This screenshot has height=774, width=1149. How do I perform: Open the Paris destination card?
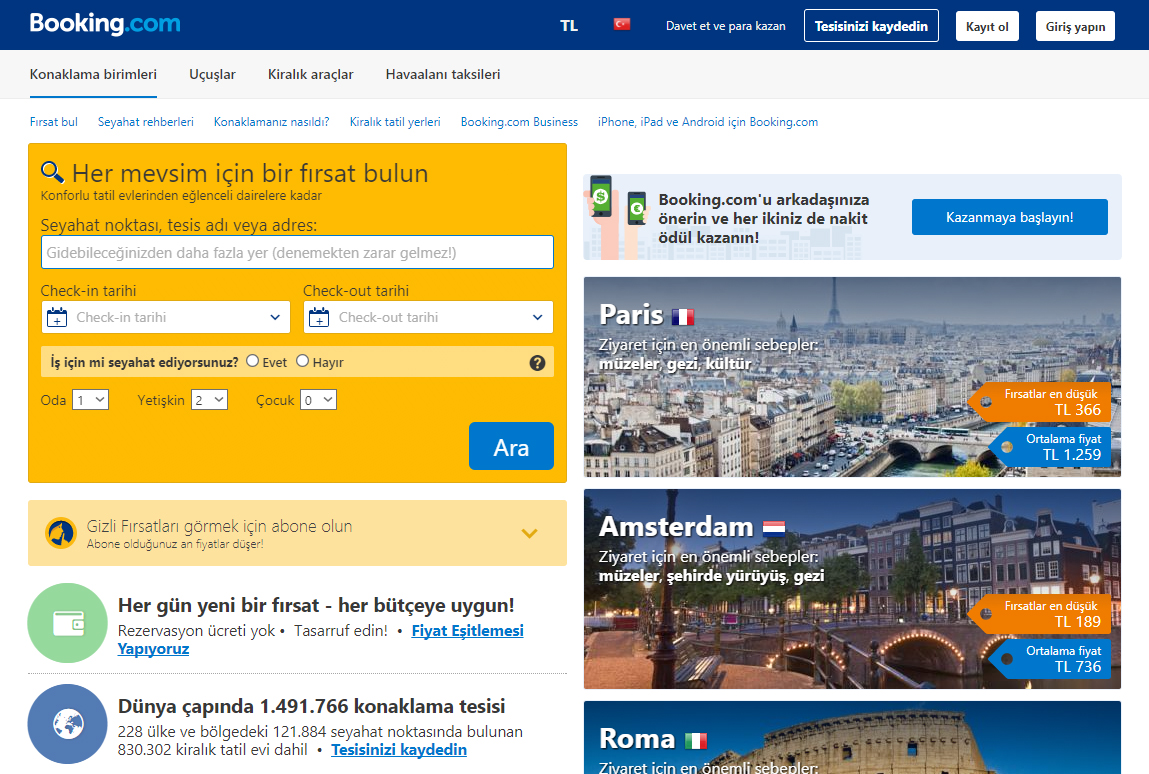852,377
